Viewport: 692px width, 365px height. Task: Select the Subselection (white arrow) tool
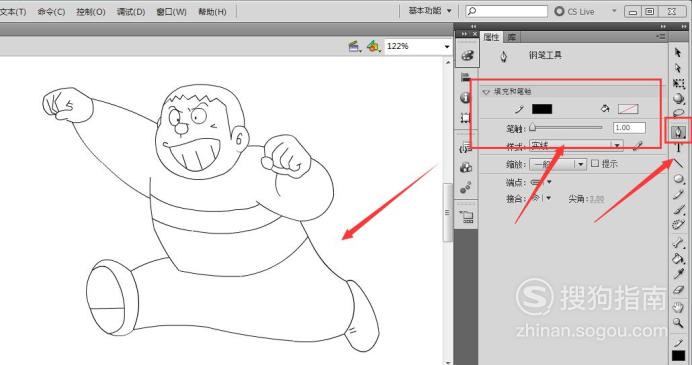[x=678, y=68]
